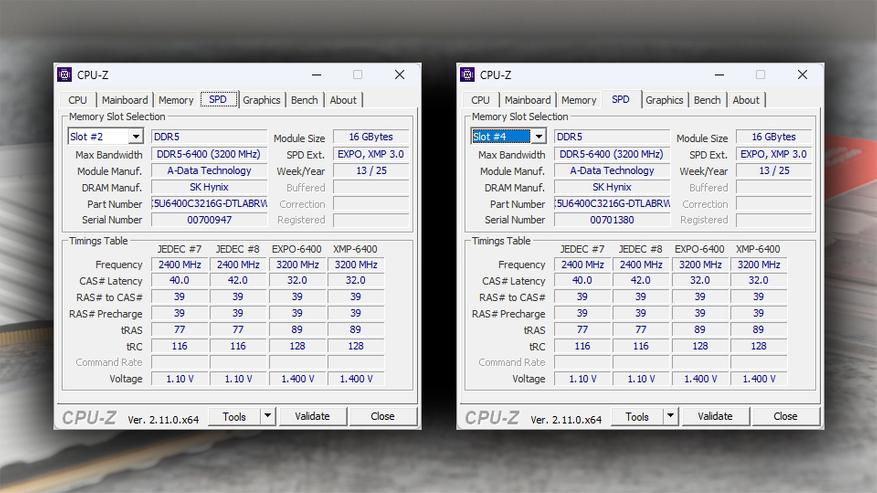The image size is (877, 493).
Task: Click 16 GBytes module size in right window
Action: coord(774,137)
